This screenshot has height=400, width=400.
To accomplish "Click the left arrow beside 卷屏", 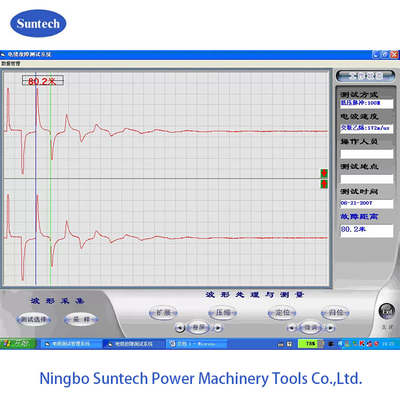I will pyautogui.click(x=180, y=328).
